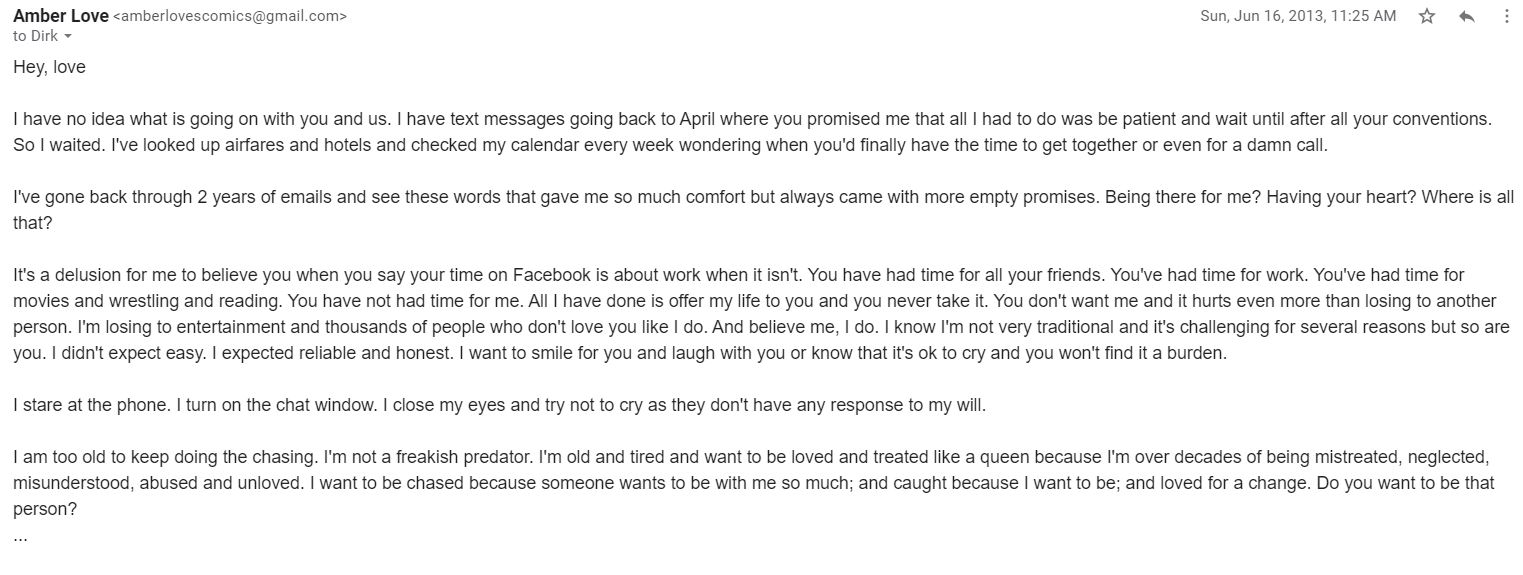Click the sender name Amber Love
Image resolution: width=1523 pixels, height=575 pixels.
point(61,16)
